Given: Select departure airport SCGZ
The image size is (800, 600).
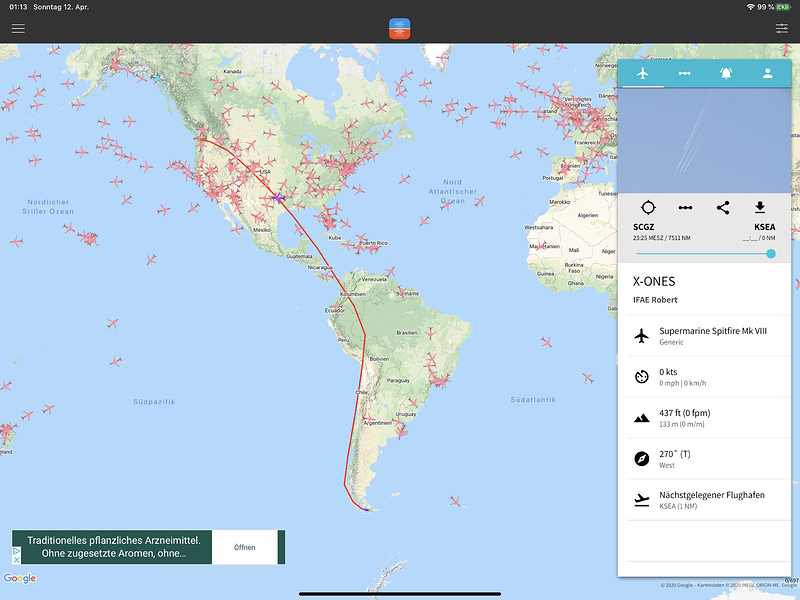Looking at the screenshot, I should coord(643,227).
